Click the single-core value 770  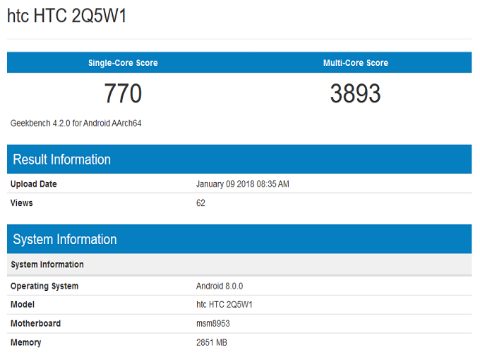123,94
